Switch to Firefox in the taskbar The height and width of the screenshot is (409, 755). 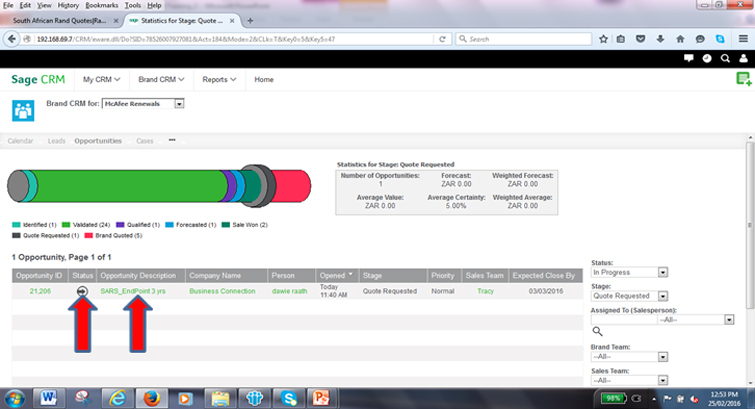(x=151, y=398)
